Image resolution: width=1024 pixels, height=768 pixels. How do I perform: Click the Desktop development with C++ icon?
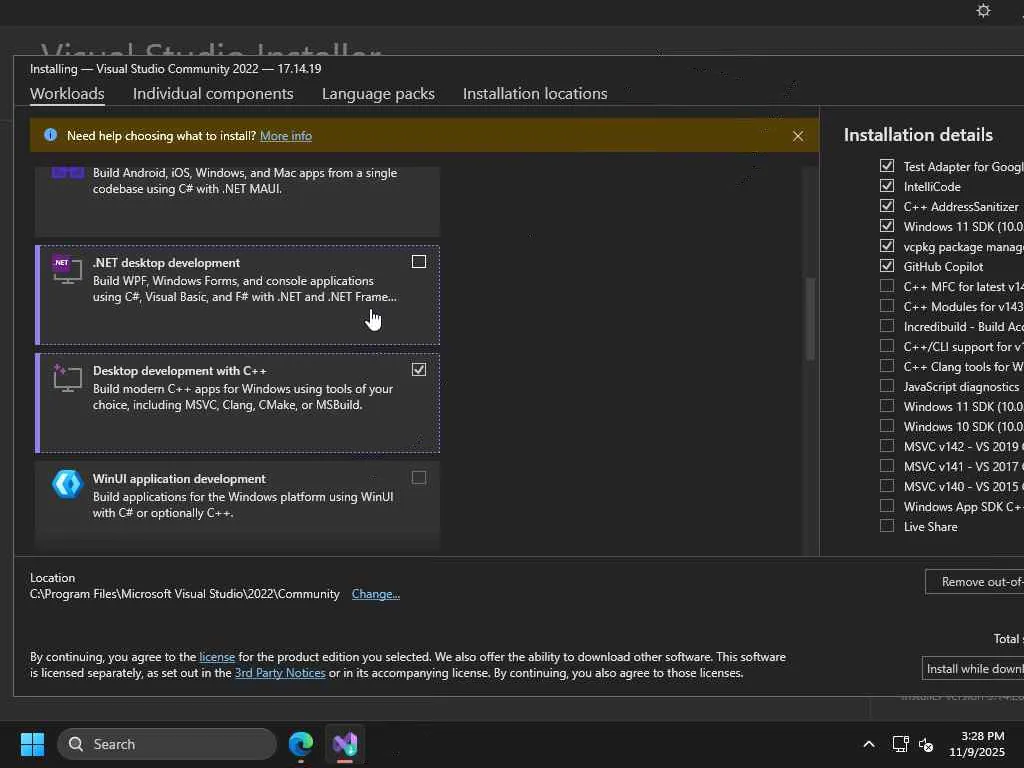(x=67, y=377)
